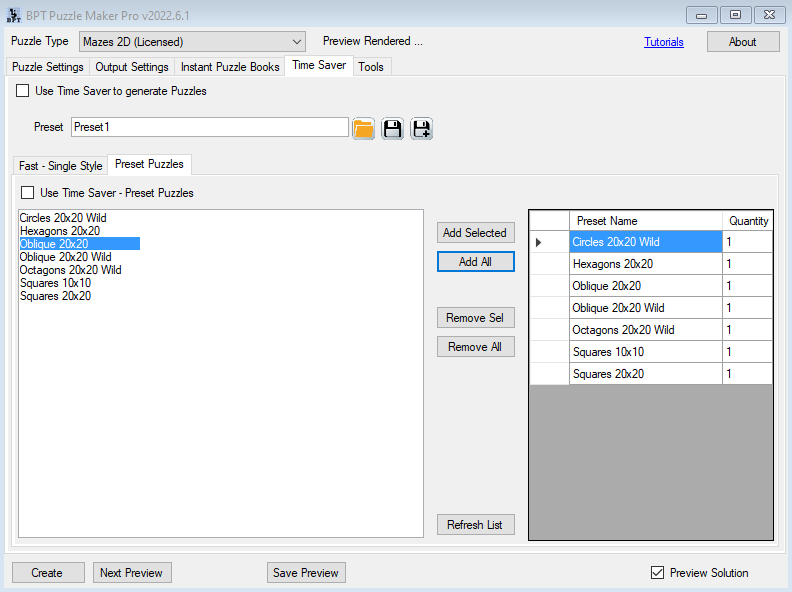Enable Use Time Saver to generate Puzzles
Screen dimensions: 792x592
point(23,91)
